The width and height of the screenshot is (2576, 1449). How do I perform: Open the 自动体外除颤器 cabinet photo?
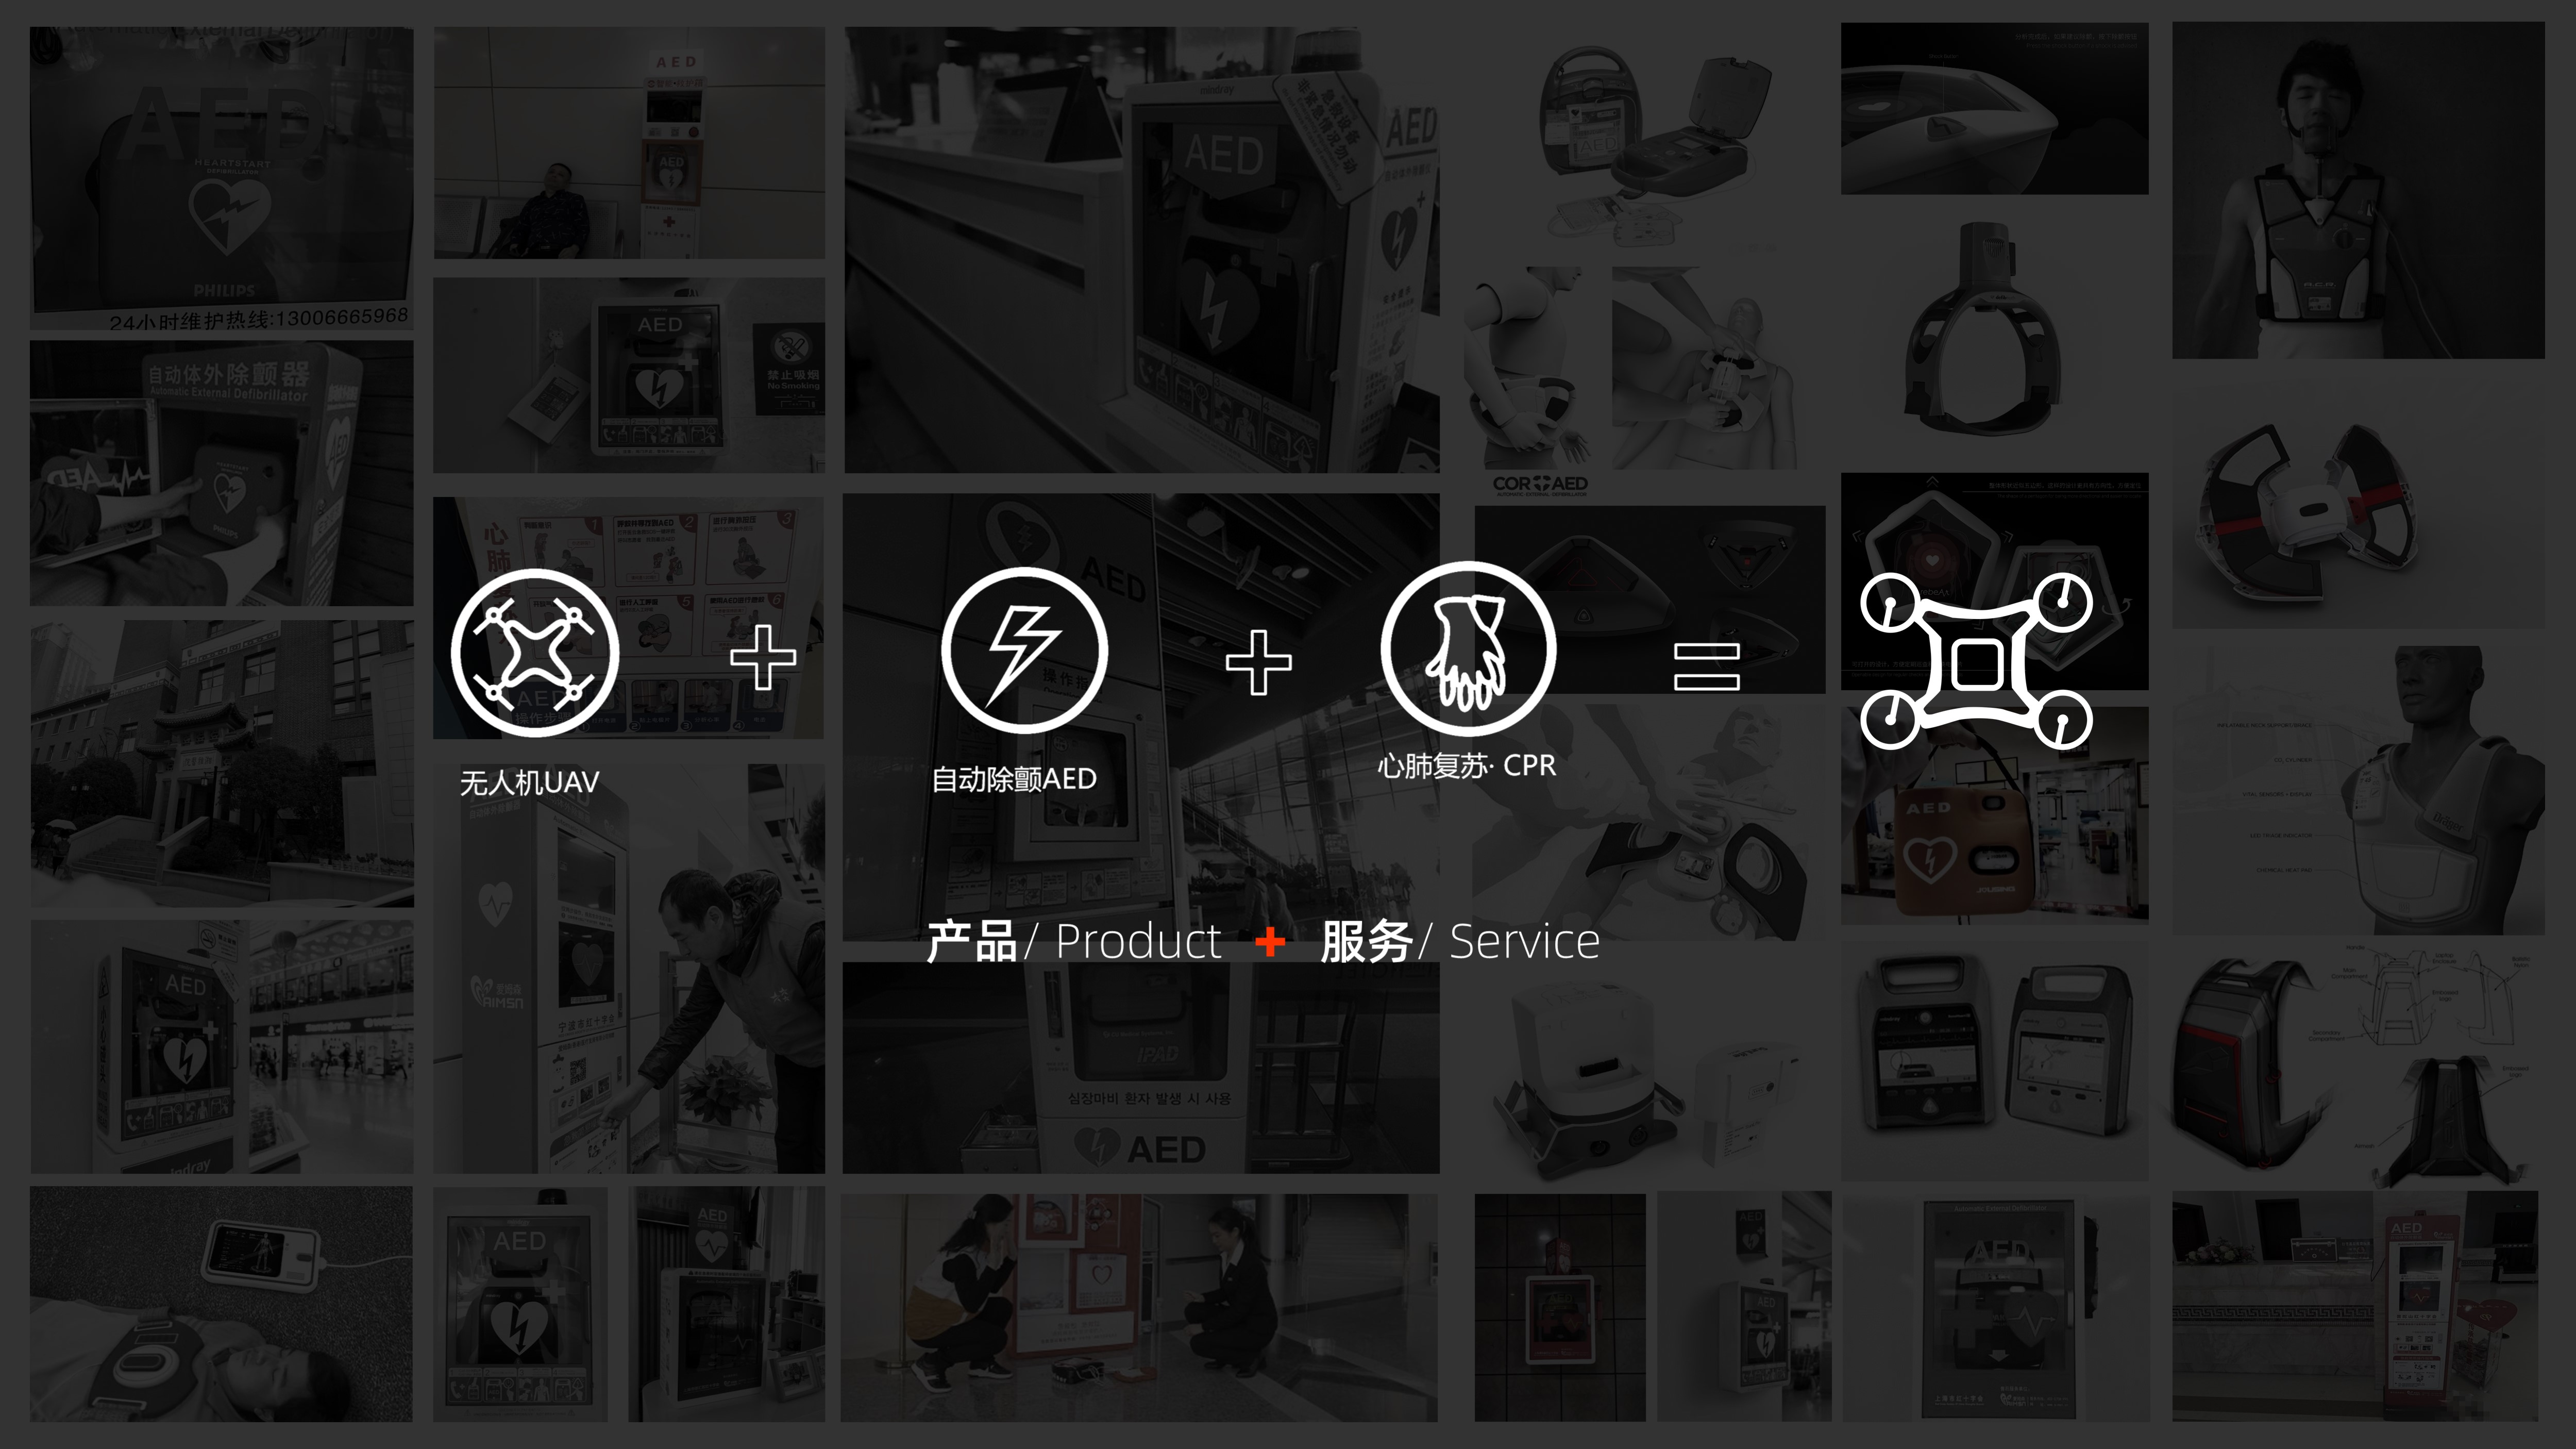pos(221,473)
